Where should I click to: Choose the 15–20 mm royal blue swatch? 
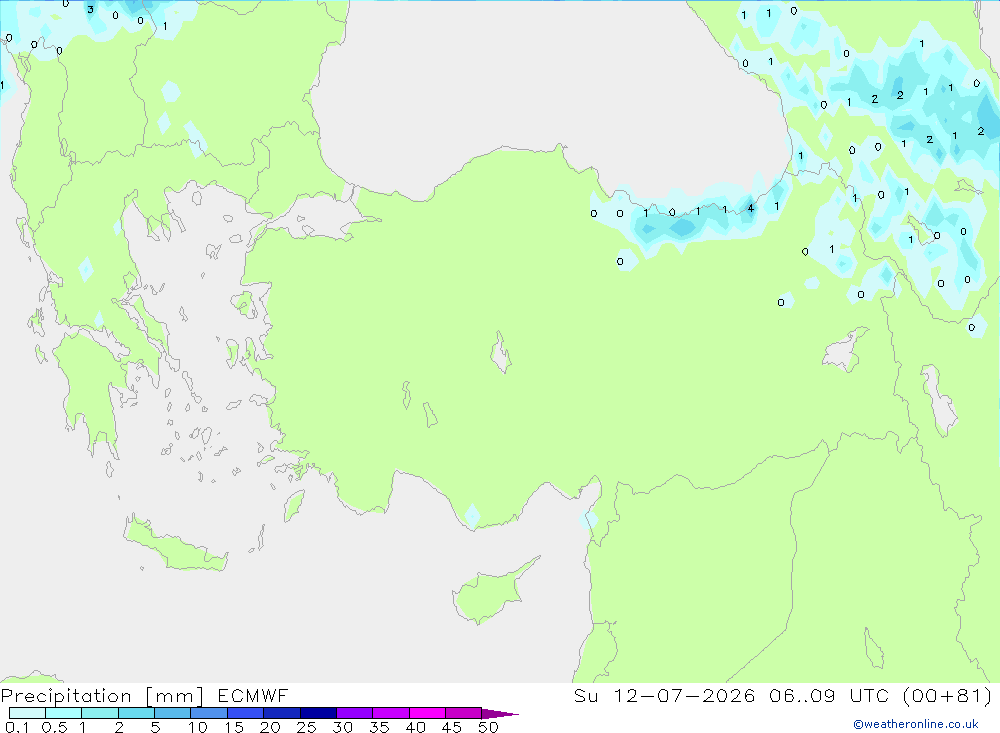[246, 713]
